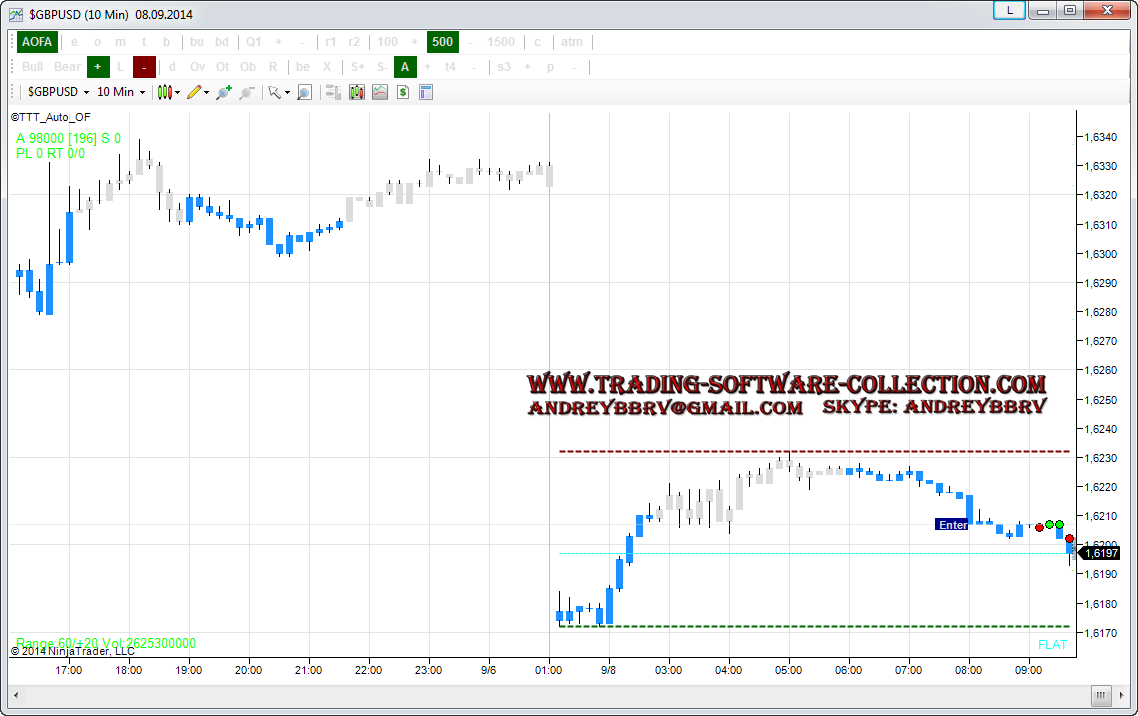This screenshot has height=716, width=1138.
Task: Open the cursor pointer type menu
Action: 278,92
